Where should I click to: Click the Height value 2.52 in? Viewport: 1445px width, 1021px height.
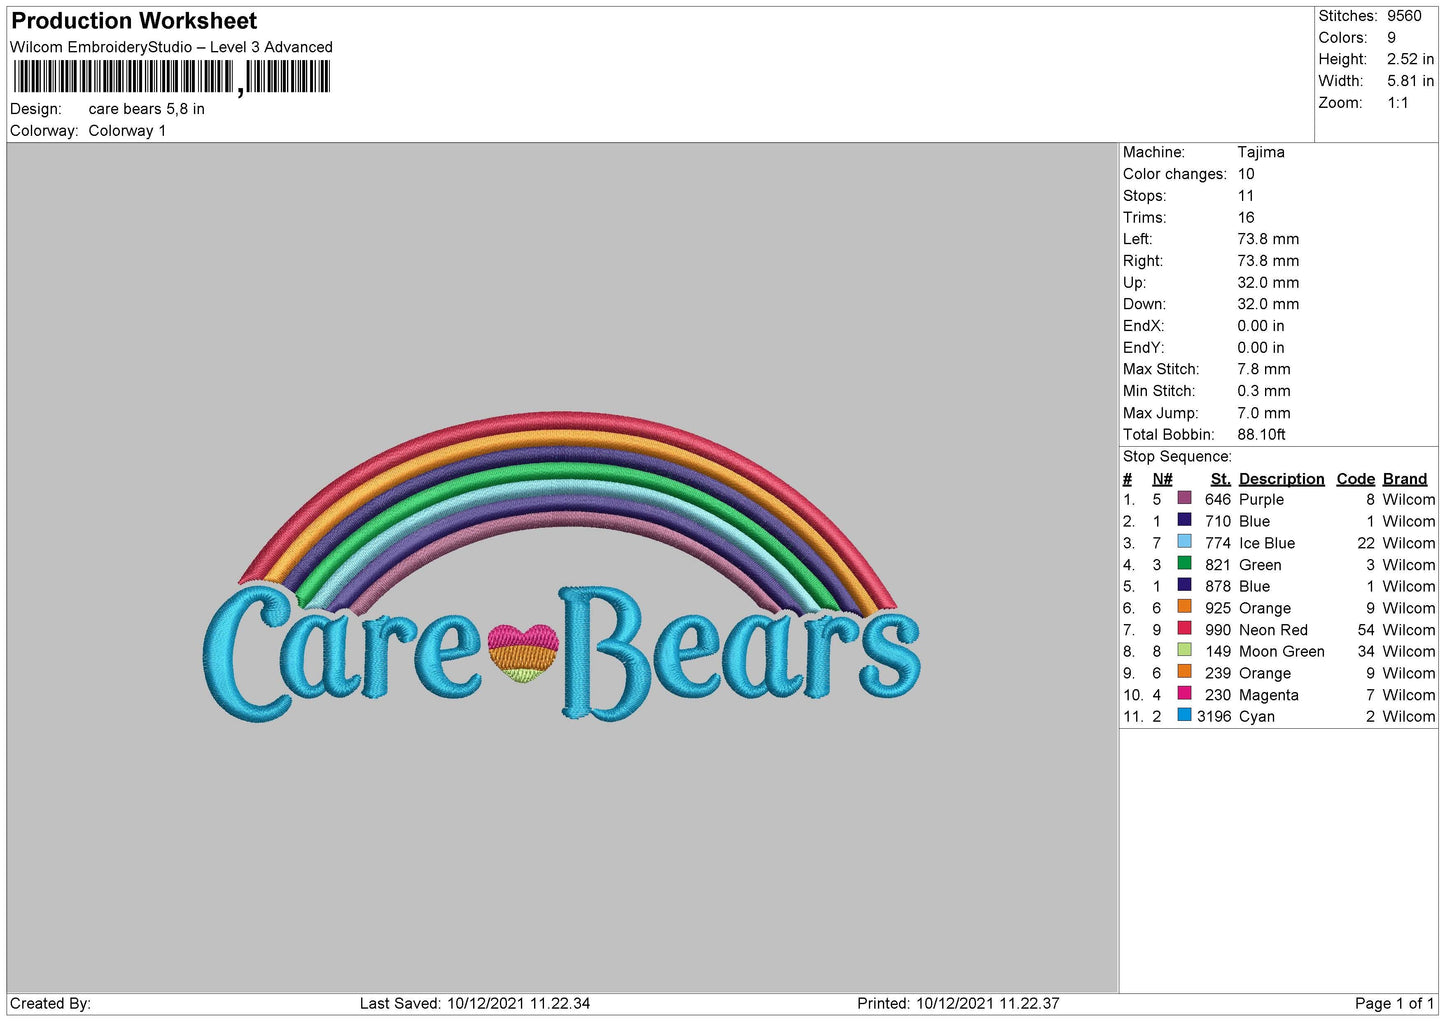tap(1410, 59)
